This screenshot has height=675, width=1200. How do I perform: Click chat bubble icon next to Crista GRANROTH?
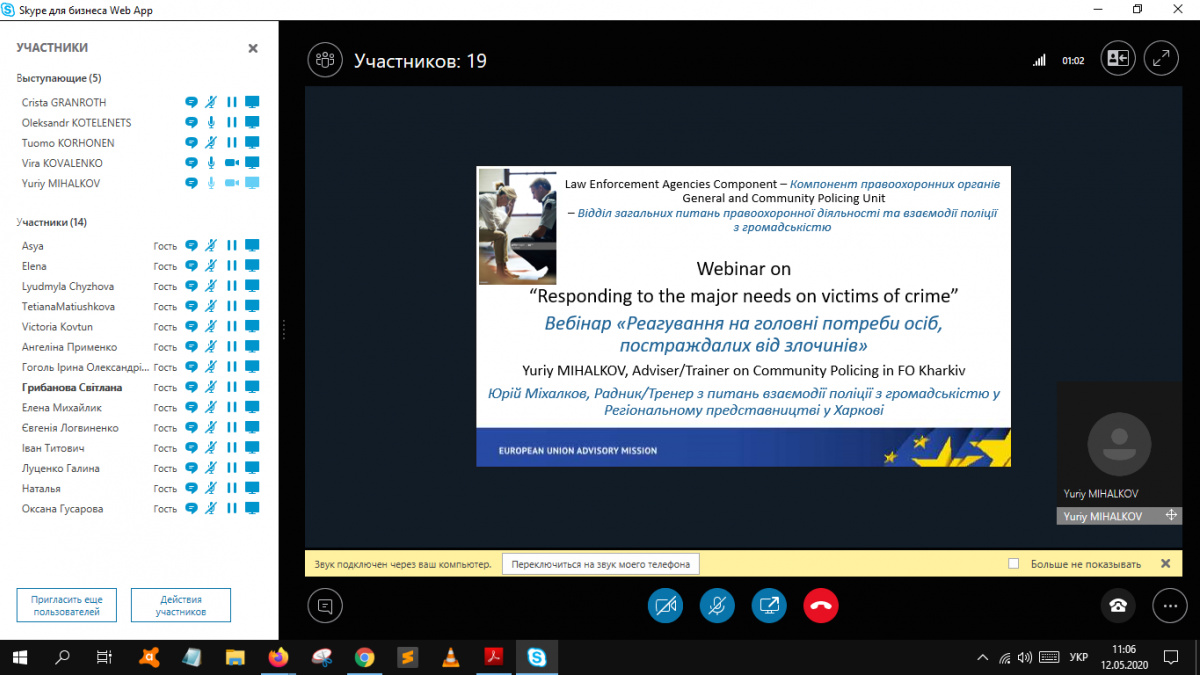click(x=191, y=102)
